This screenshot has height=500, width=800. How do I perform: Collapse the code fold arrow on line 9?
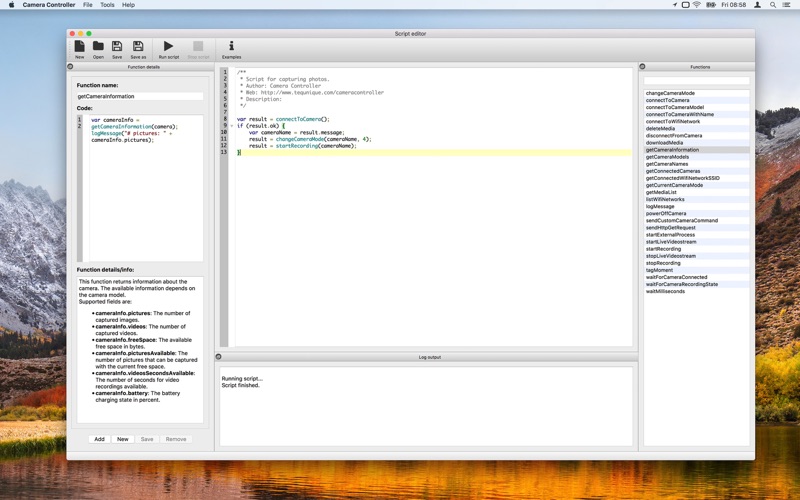(232, 126)
